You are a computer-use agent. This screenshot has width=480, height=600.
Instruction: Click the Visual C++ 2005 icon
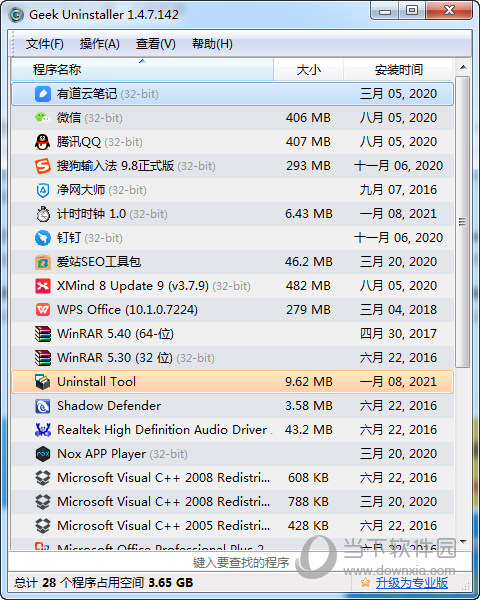pos(42,526)
